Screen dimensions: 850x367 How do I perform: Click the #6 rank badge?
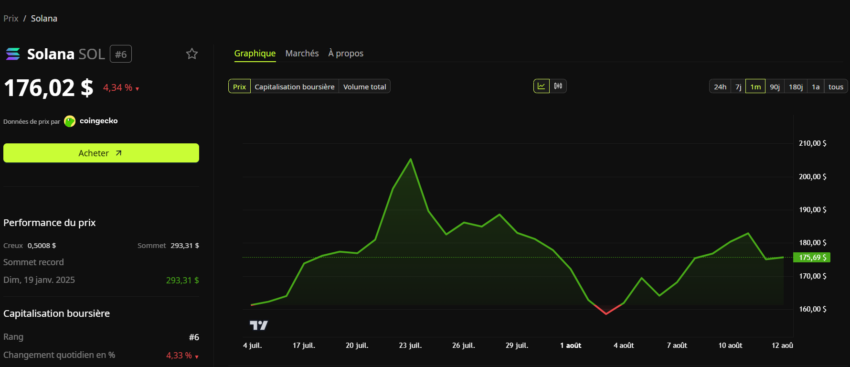[x=121, y=54]
